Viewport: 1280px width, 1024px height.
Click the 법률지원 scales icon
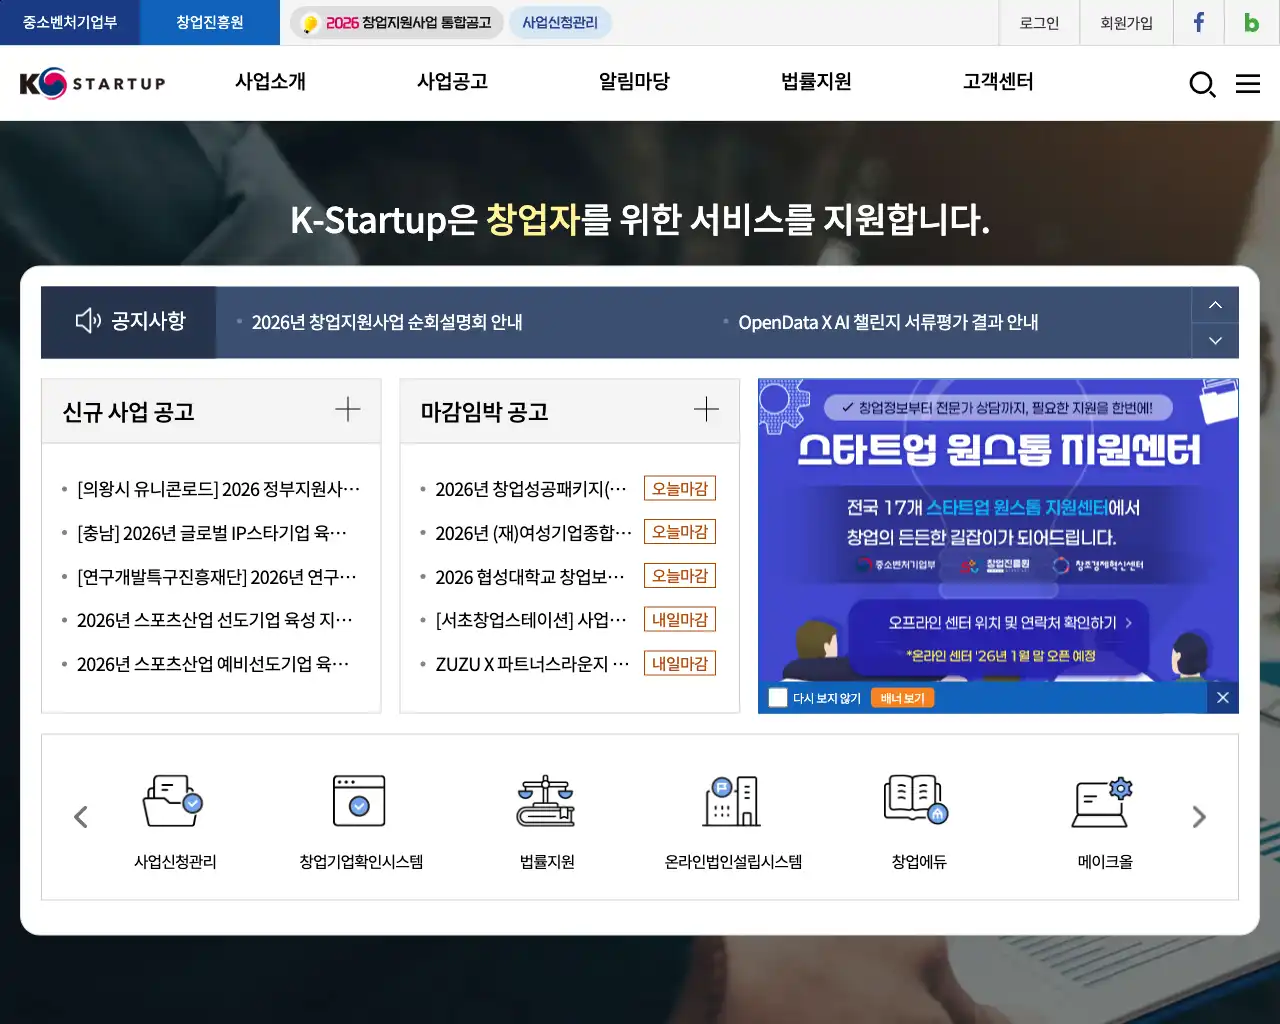[x=544, y=800]
